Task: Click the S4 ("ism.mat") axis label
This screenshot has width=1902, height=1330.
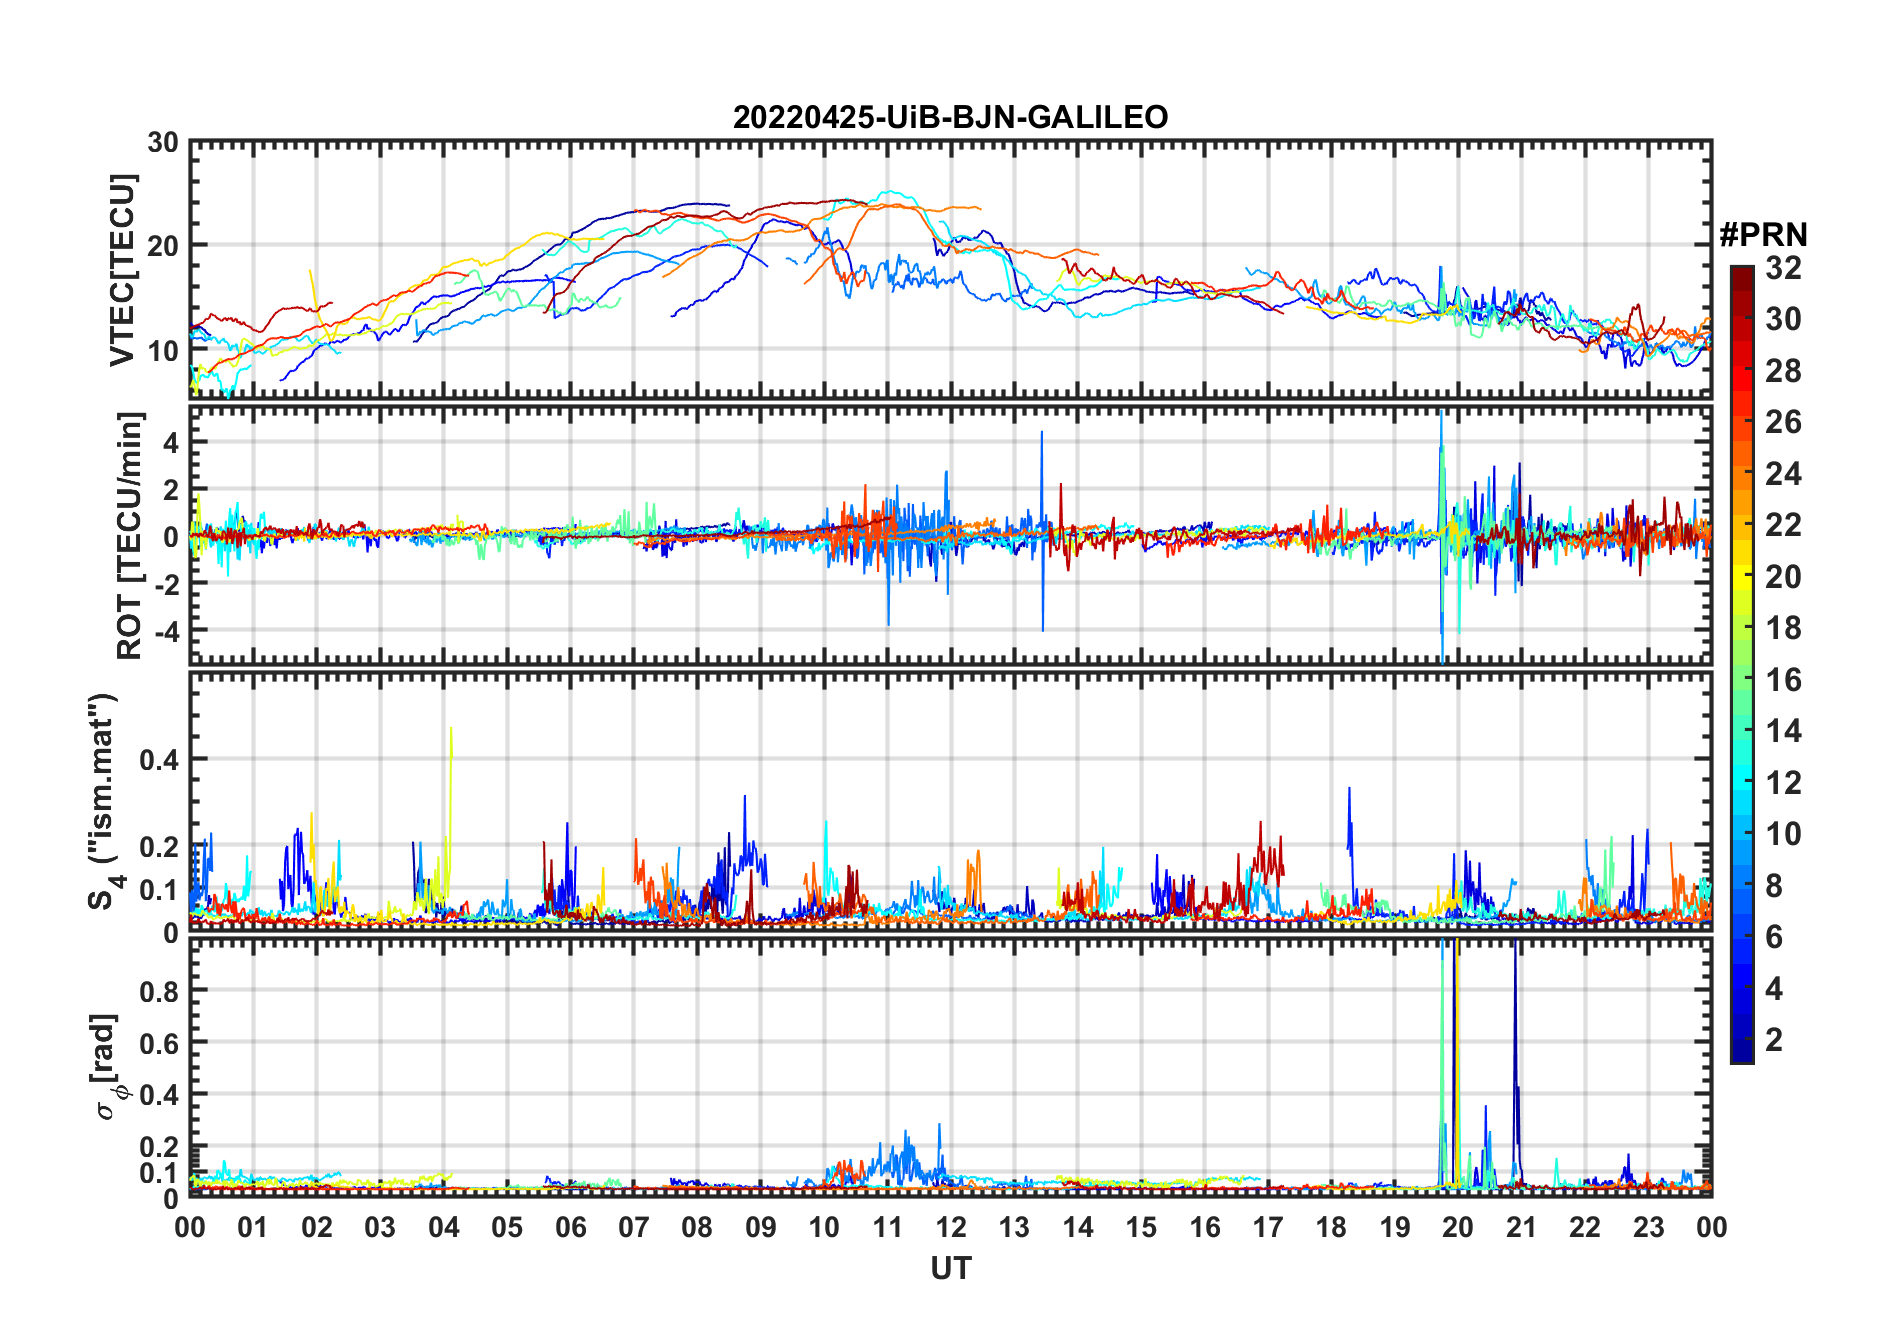Action: point(103,801)
